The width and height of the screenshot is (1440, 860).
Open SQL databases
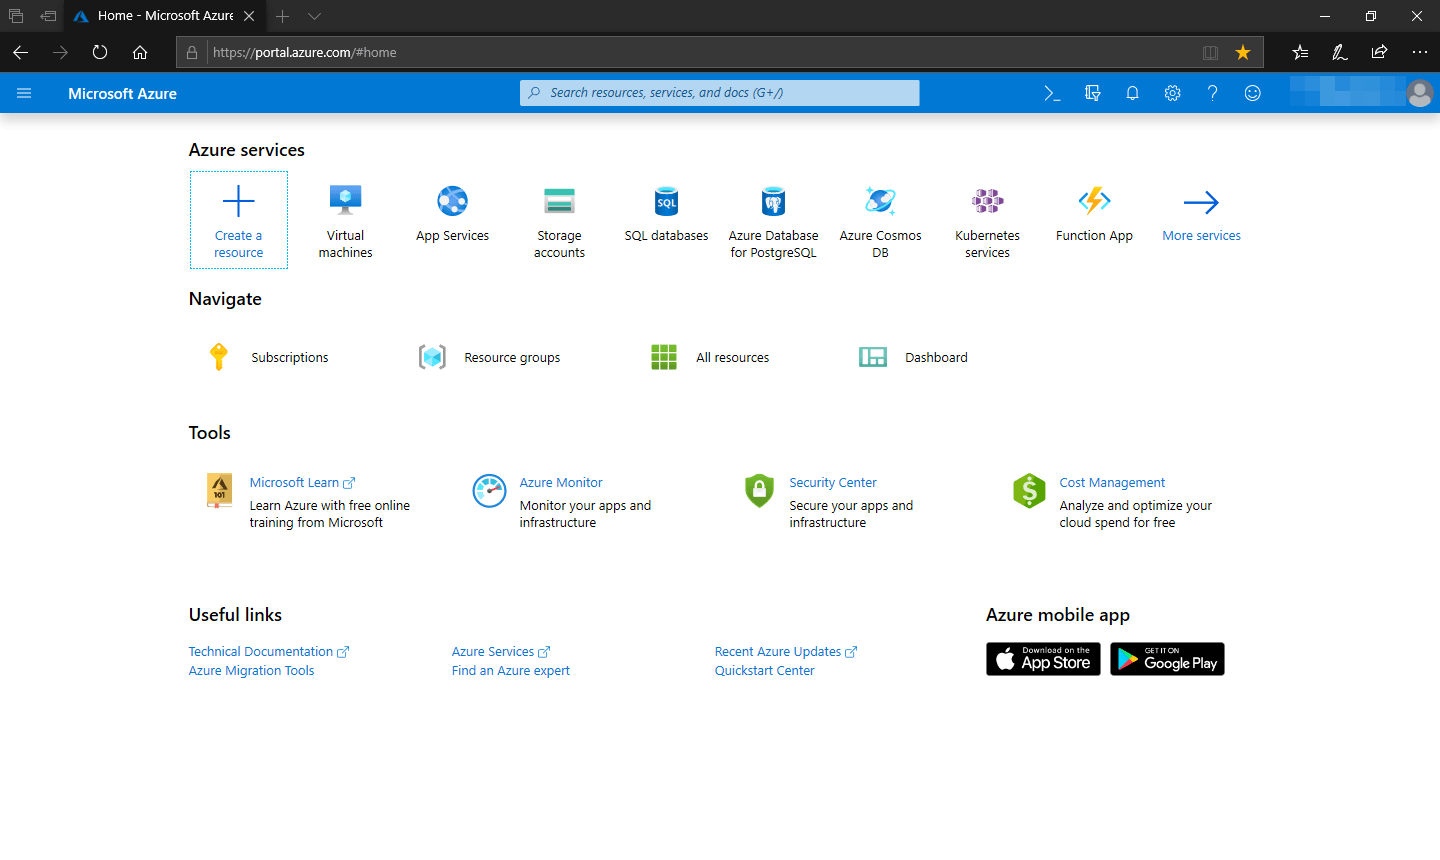pos(666,212)
